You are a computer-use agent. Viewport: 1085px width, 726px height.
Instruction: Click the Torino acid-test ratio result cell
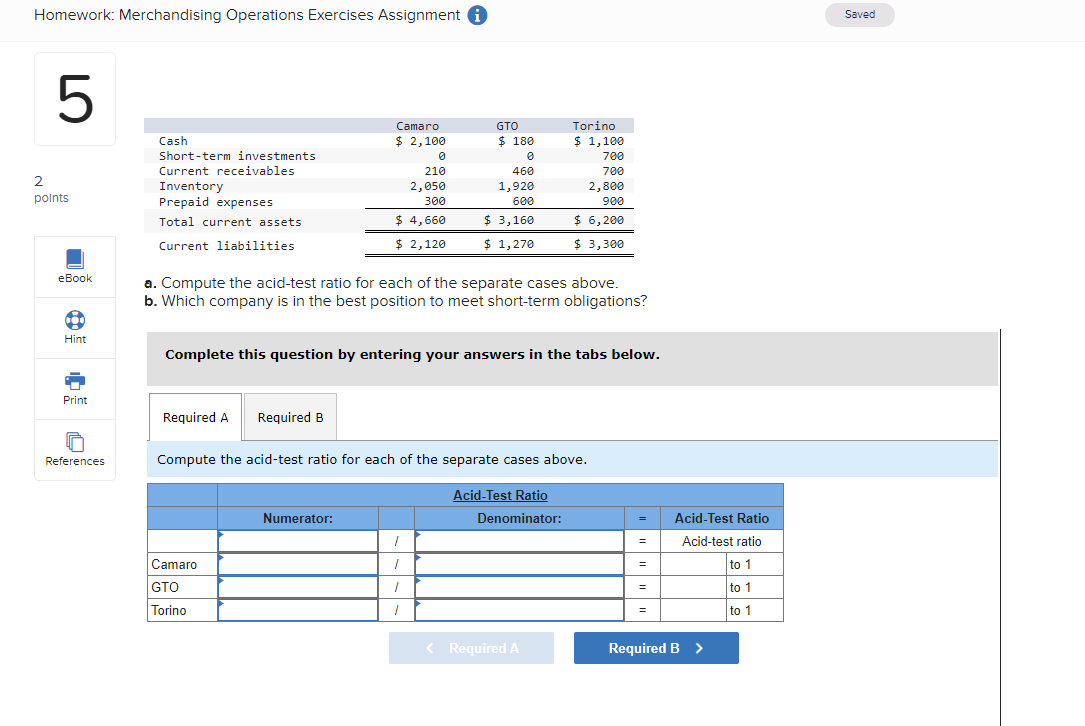[x=693, y=610]
